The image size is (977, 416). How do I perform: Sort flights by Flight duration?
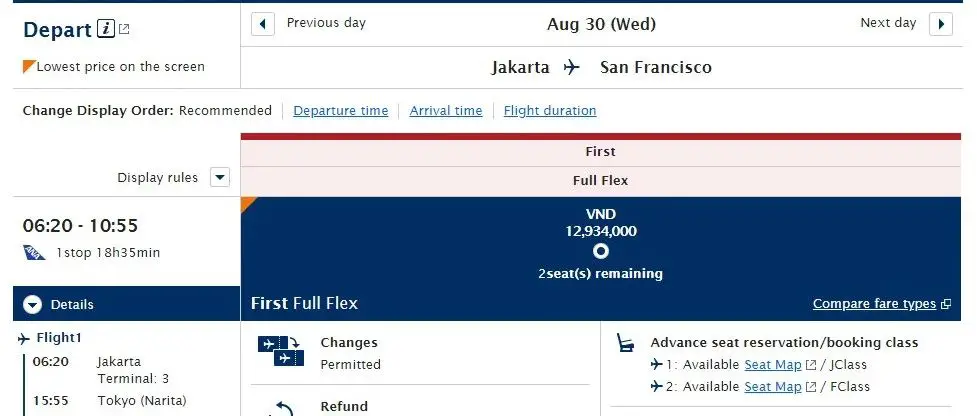[x=550, y=111]
